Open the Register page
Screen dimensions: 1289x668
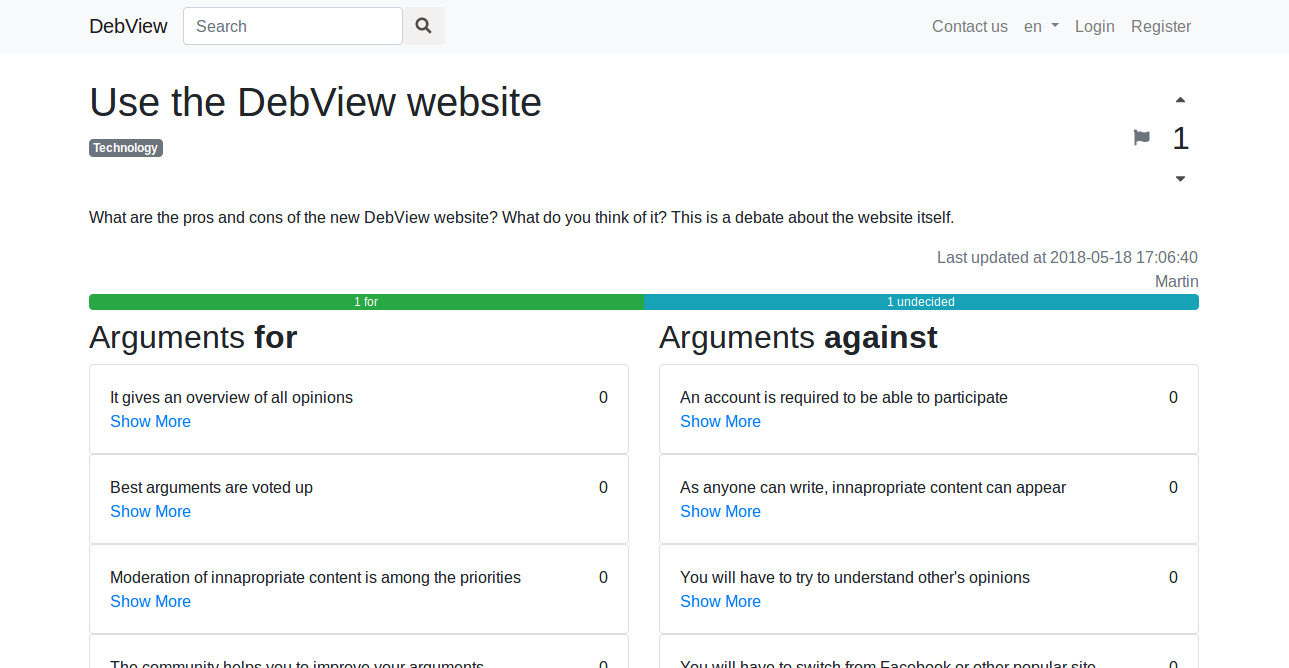[x=1160, y=26]
